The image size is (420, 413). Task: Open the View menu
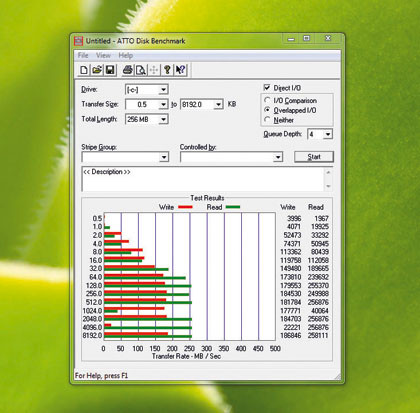(103, 55)
